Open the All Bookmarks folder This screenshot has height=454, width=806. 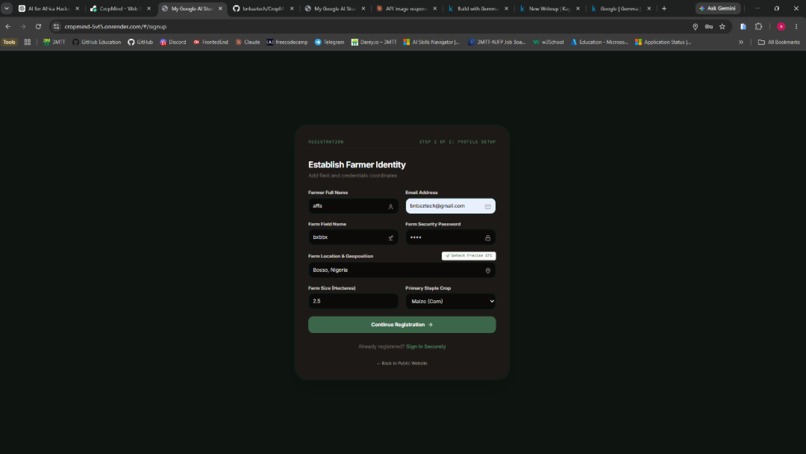click(779, 42)
